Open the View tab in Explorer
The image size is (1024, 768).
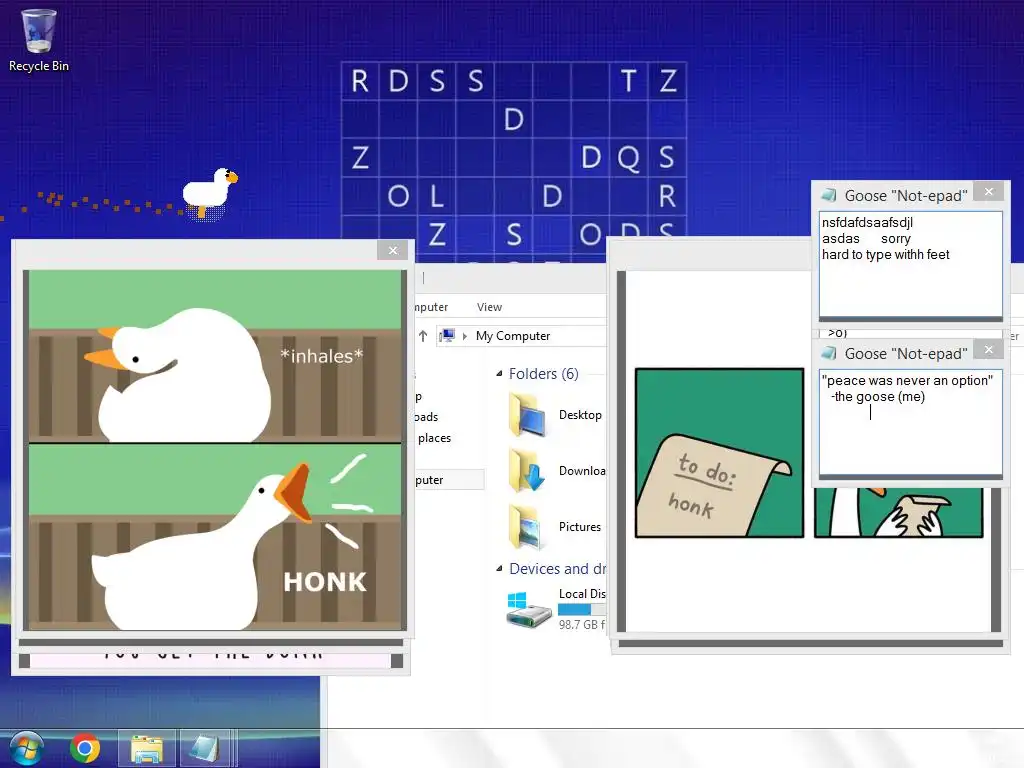pos(489,307)
